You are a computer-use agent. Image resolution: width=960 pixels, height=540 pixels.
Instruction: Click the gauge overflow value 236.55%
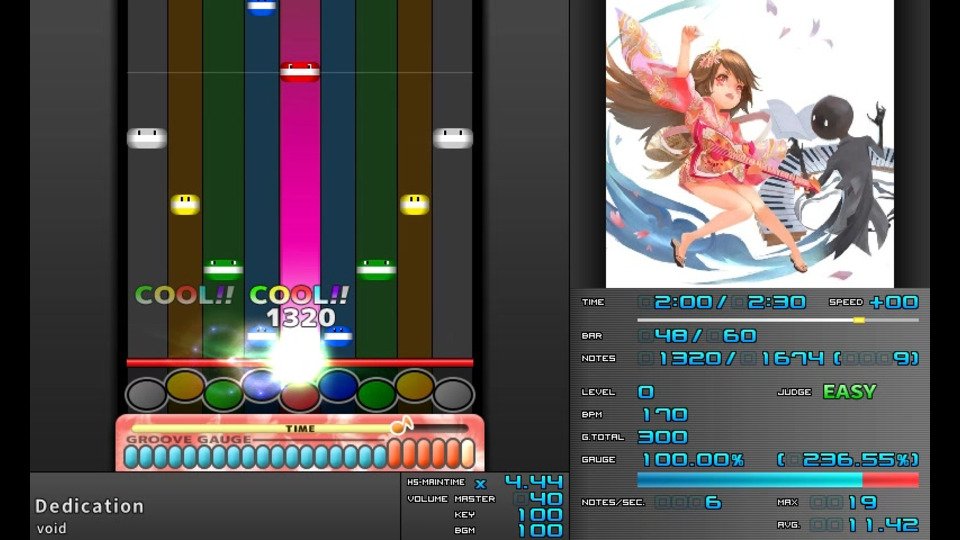[849, 459]
